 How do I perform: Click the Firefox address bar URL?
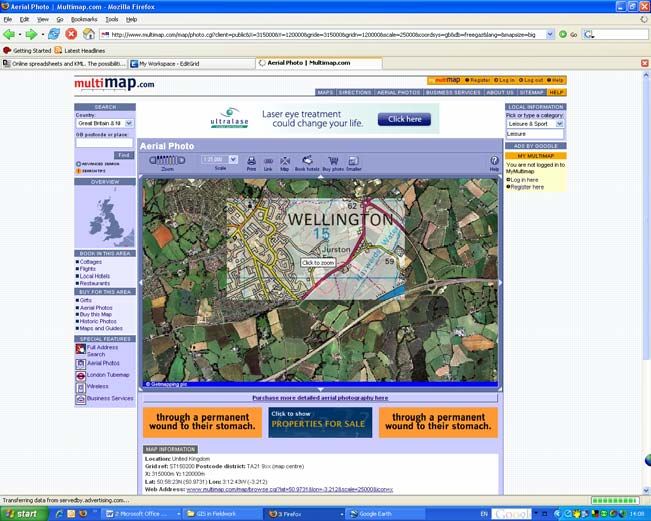tap(323, 35)
